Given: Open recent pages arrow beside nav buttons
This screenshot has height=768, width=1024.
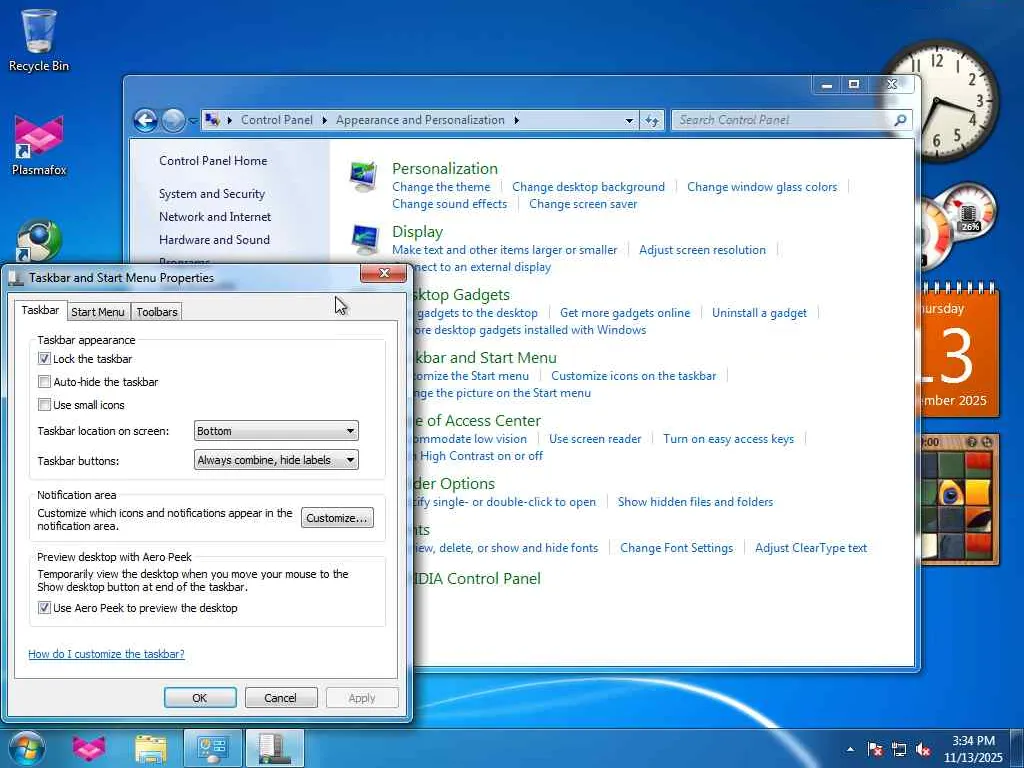Looking at the screenshot, I should coord(192,120).
